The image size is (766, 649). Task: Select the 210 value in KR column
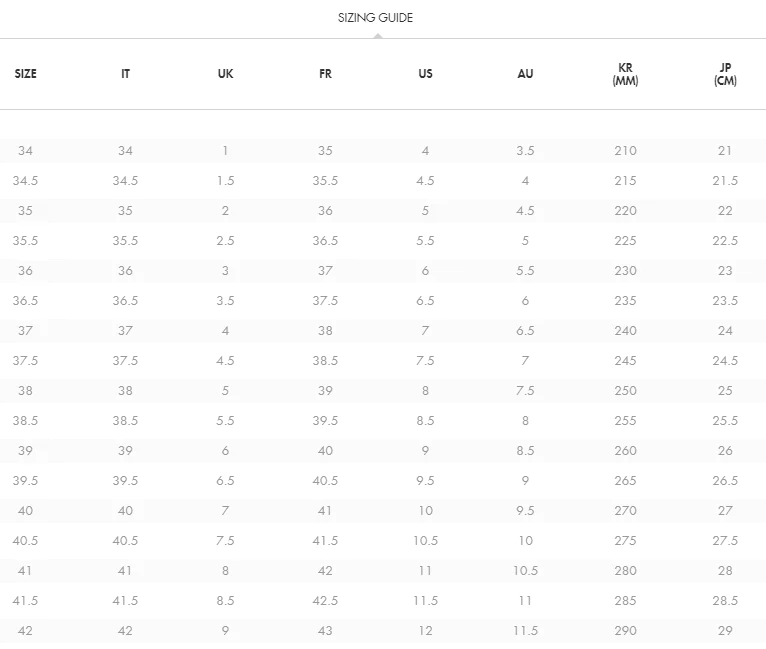(x=625, y=151)
